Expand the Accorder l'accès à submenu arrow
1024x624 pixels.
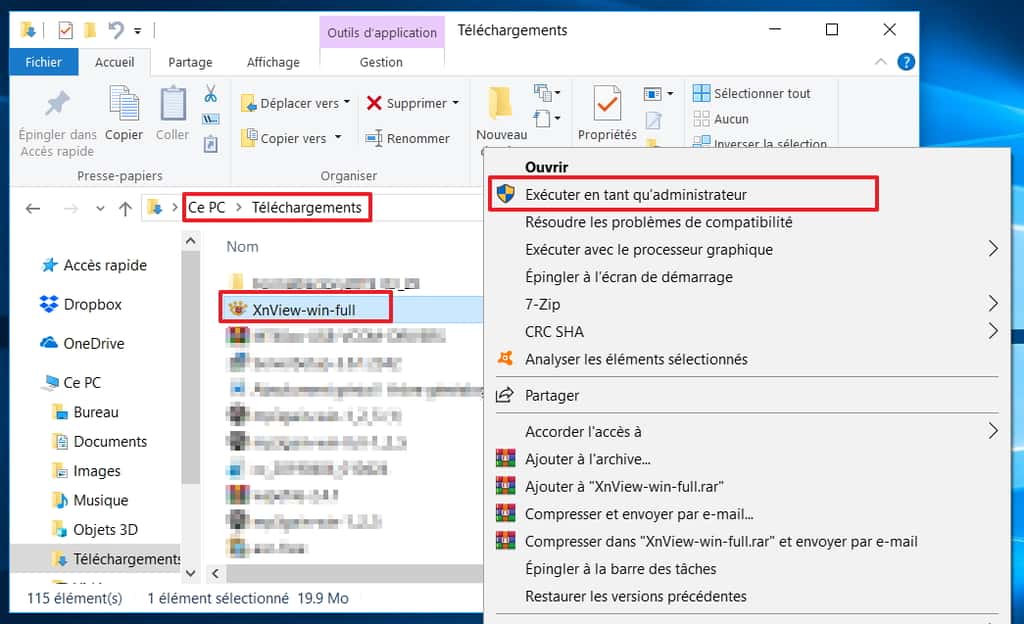pos(993,431)
